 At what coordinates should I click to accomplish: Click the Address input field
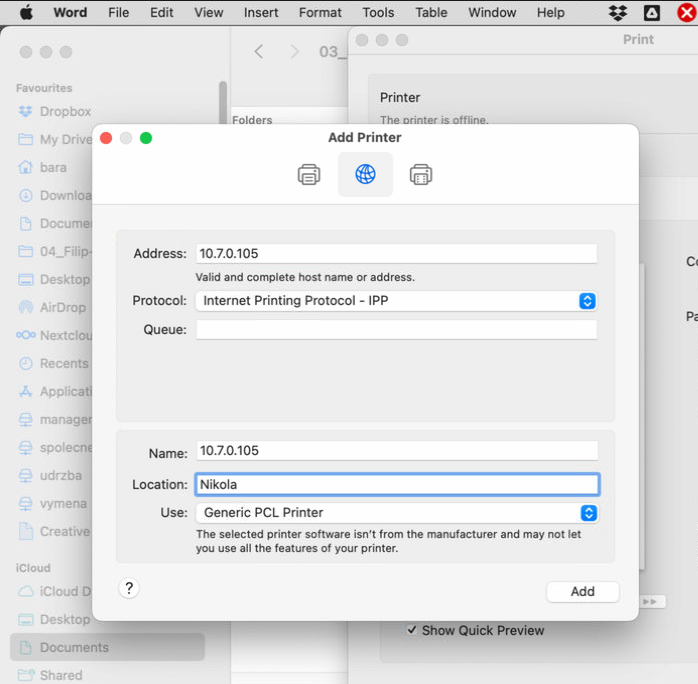[x=396, y=254]
